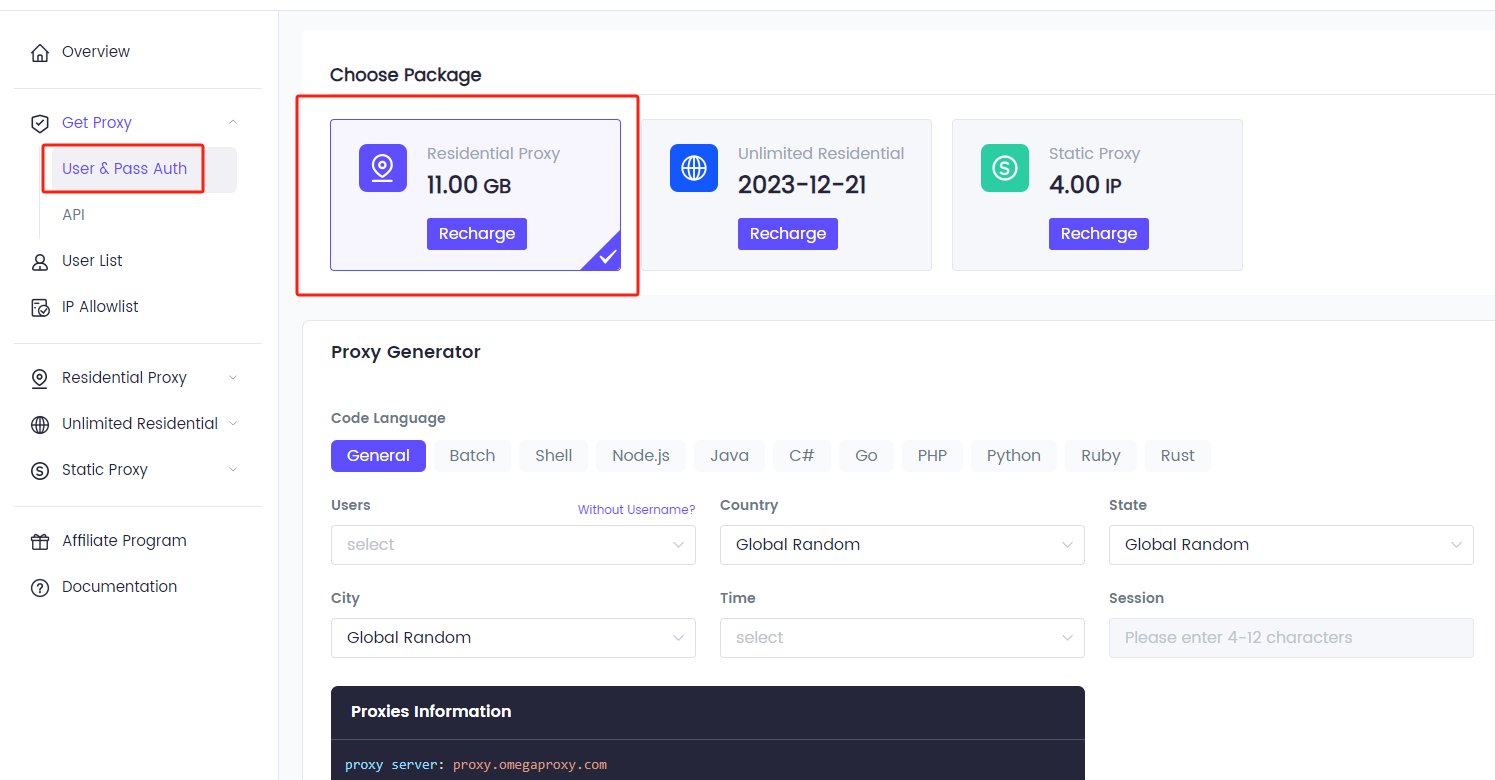Switch to the Java code tab
This screenshot has width=1495, height=780.
click(730, 456)
